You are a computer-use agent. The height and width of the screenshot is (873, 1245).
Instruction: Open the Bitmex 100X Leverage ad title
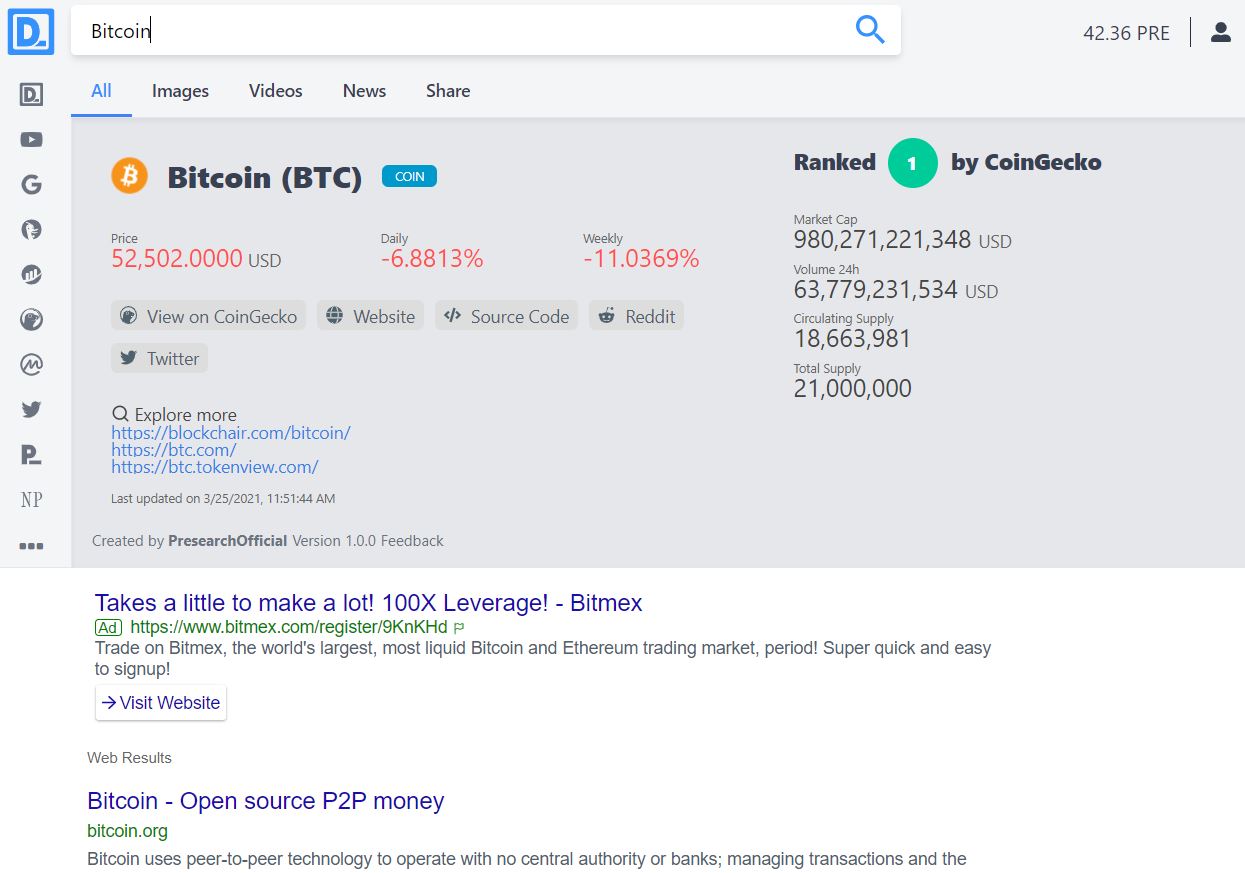[x=368, y=603]
